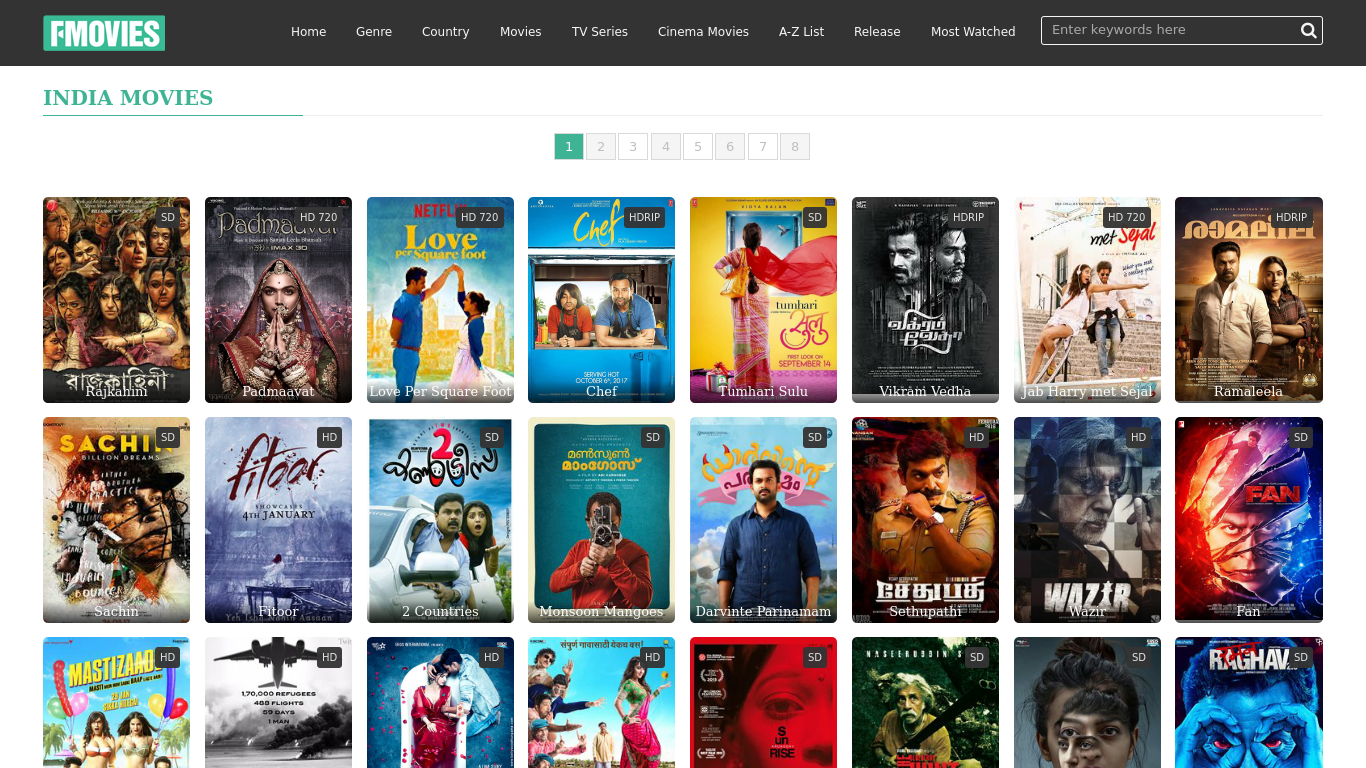Viewport: 1366px width, 768px height.
Task: Go to the Movies section
Action: [x=520, y=32]
